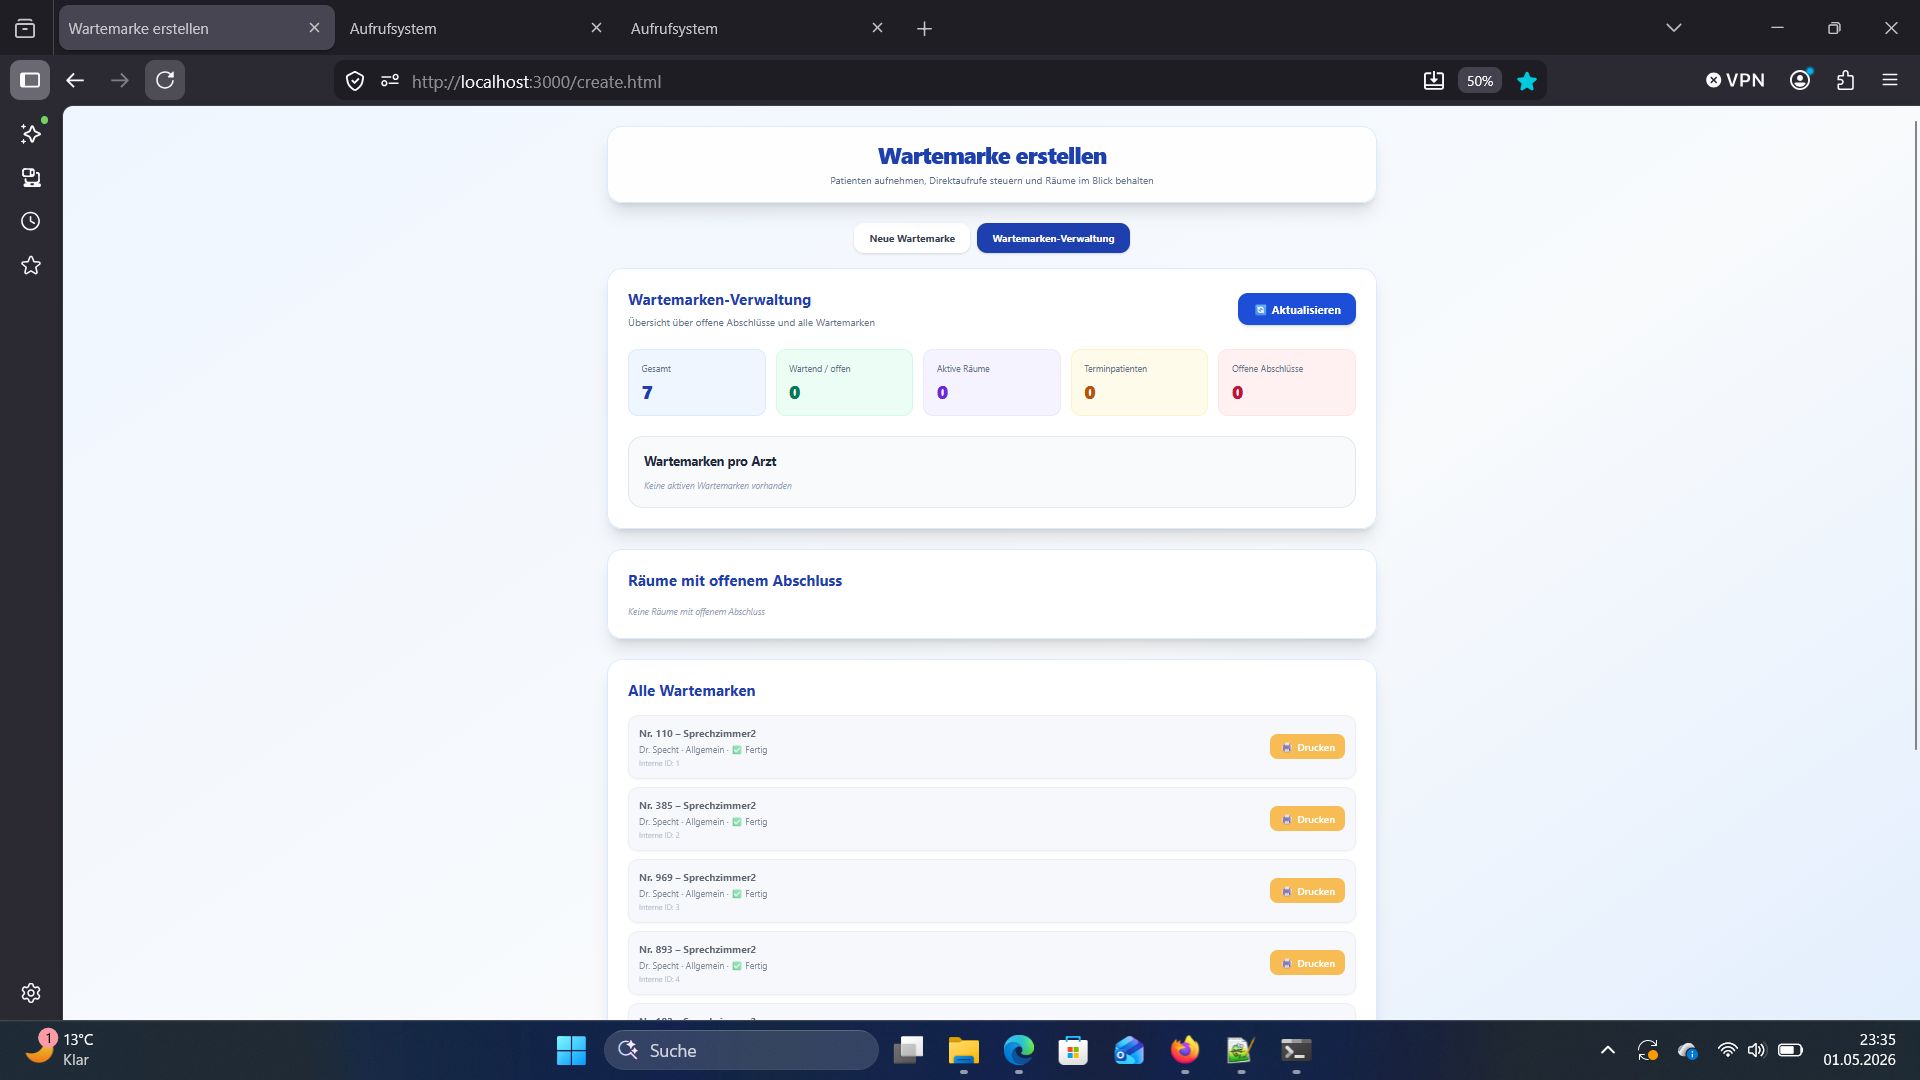The image size is (1920, 1080).
Task: Open sidebar settings gear icon
Action: [x=31, y=993]
